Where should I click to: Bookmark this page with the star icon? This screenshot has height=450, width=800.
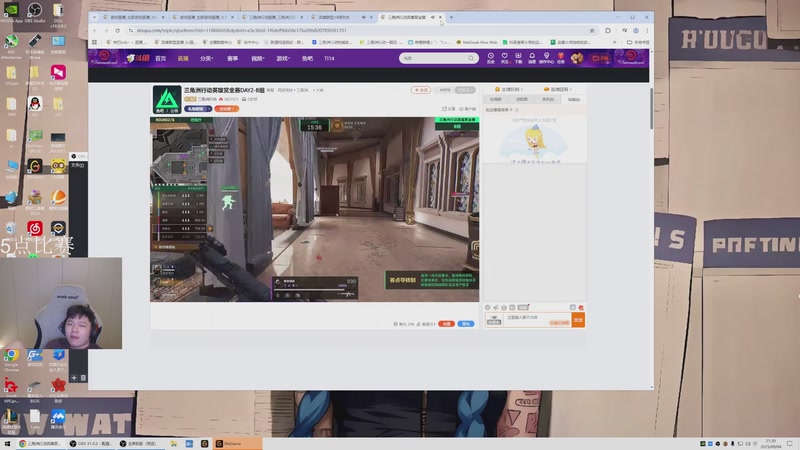click(592, 31)
